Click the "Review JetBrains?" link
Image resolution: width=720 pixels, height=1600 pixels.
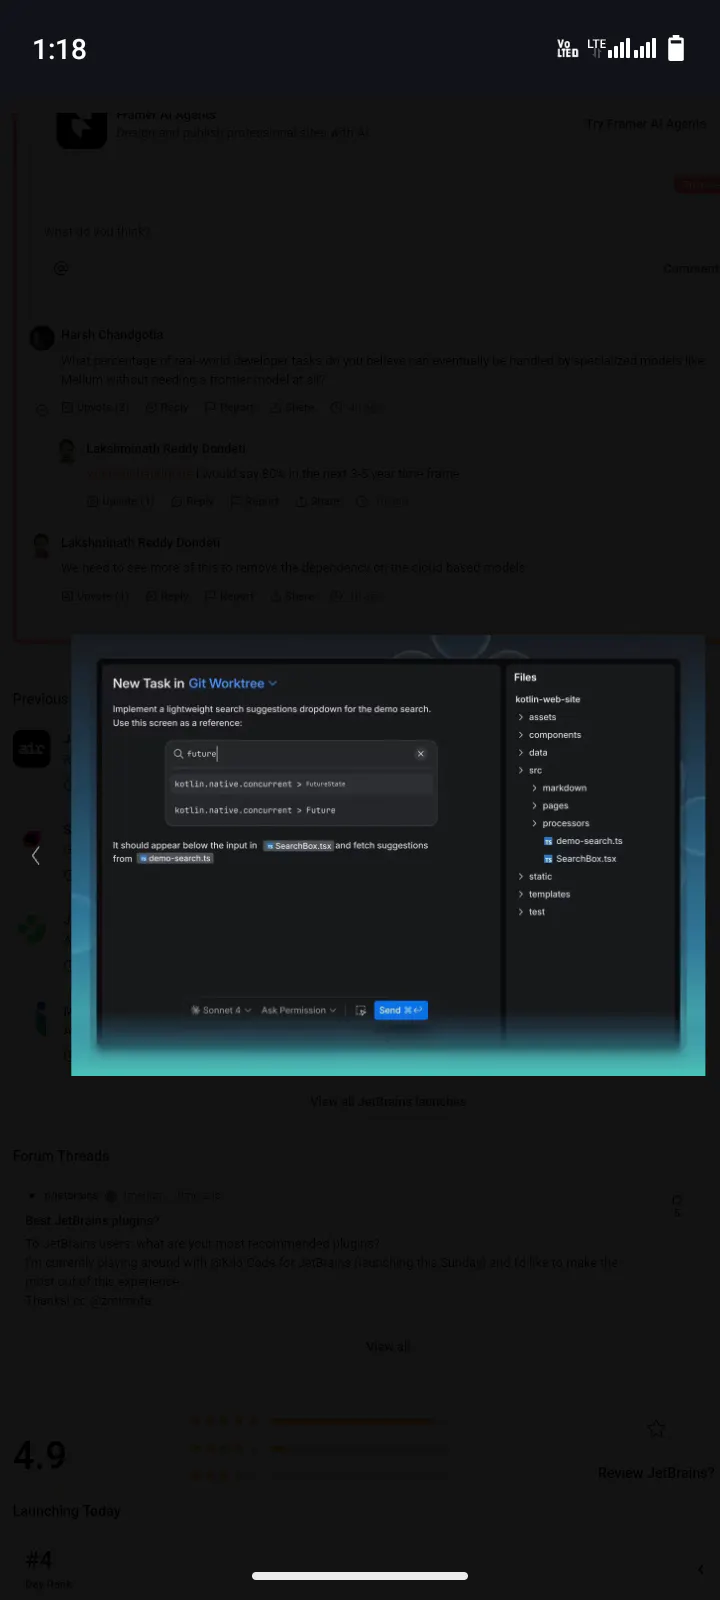tap(656, 1472)
